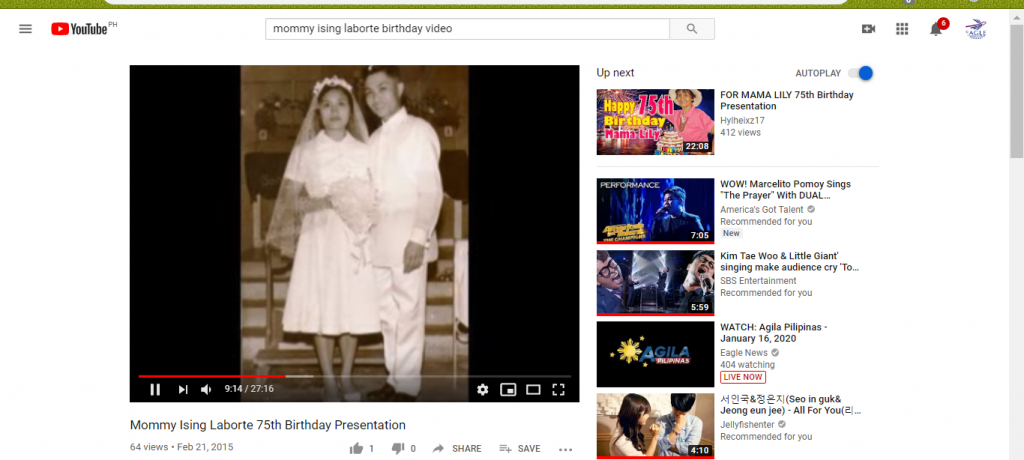Open the hamburger guide menu
This screenshot has height=460, width=1024.
click(x=25, y=29)
